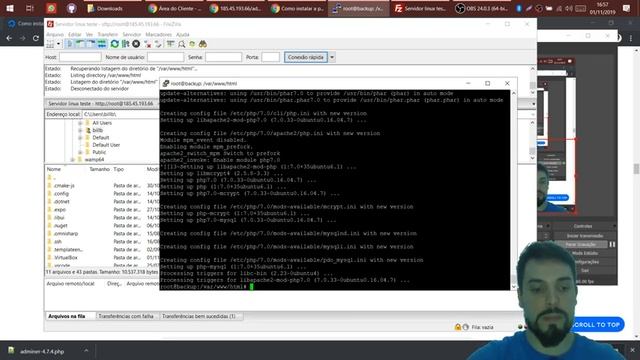Open the Conexão rápida history dropdown arrow
This screenshot has width=640, height=360.
(x=332, y=57)
